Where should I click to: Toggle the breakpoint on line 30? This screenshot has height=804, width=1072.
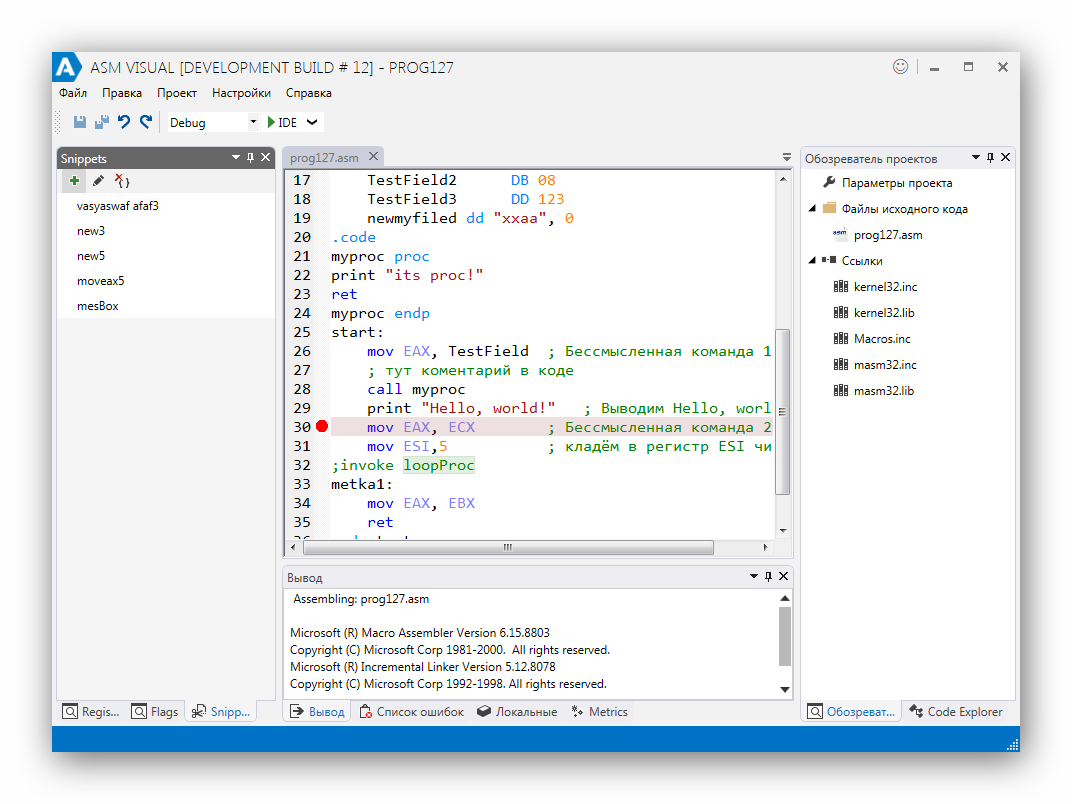[x=322, y=427]
